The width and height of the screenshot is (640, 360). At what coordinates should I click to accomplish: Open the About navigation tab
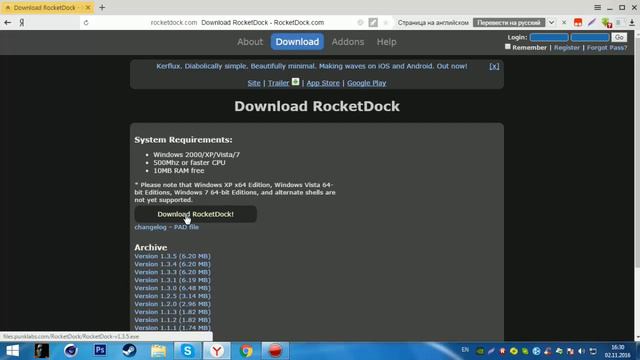250,42
